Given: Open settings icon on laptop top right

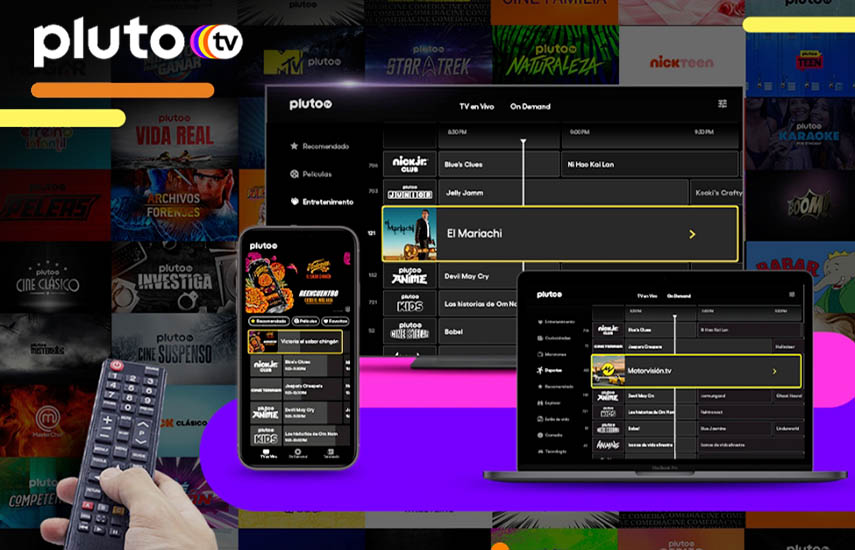Looking at the screenshot, I should [x=792, y=294].
